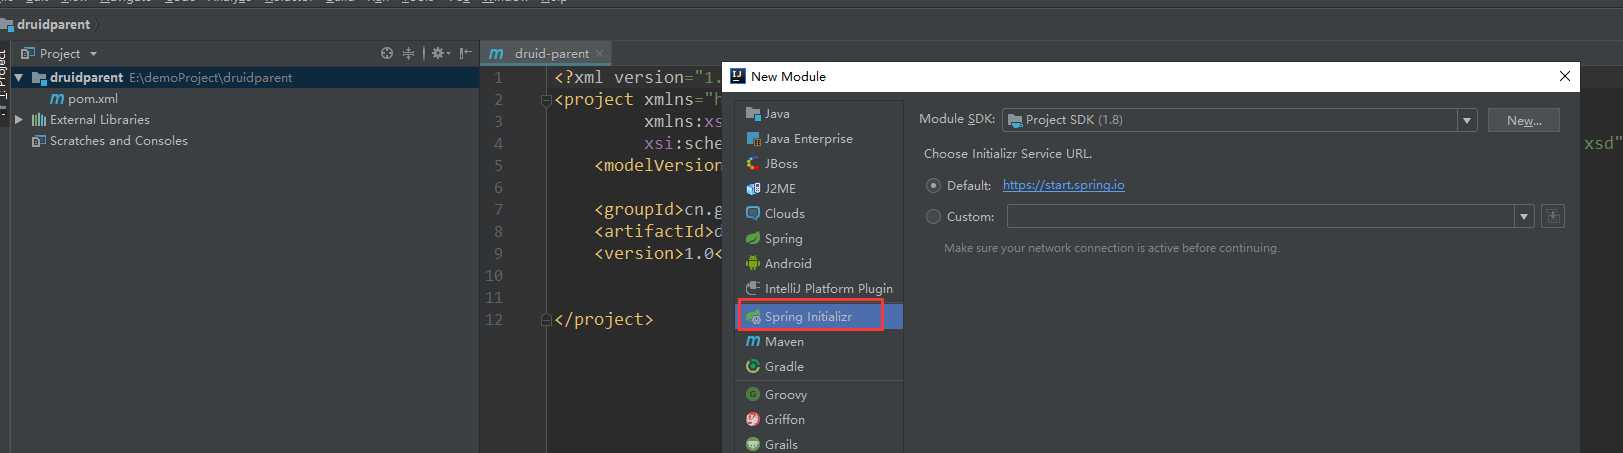Collapse the druidparent tree node
This screenshot has width=1623, height=453.
[x=18, y=78]
